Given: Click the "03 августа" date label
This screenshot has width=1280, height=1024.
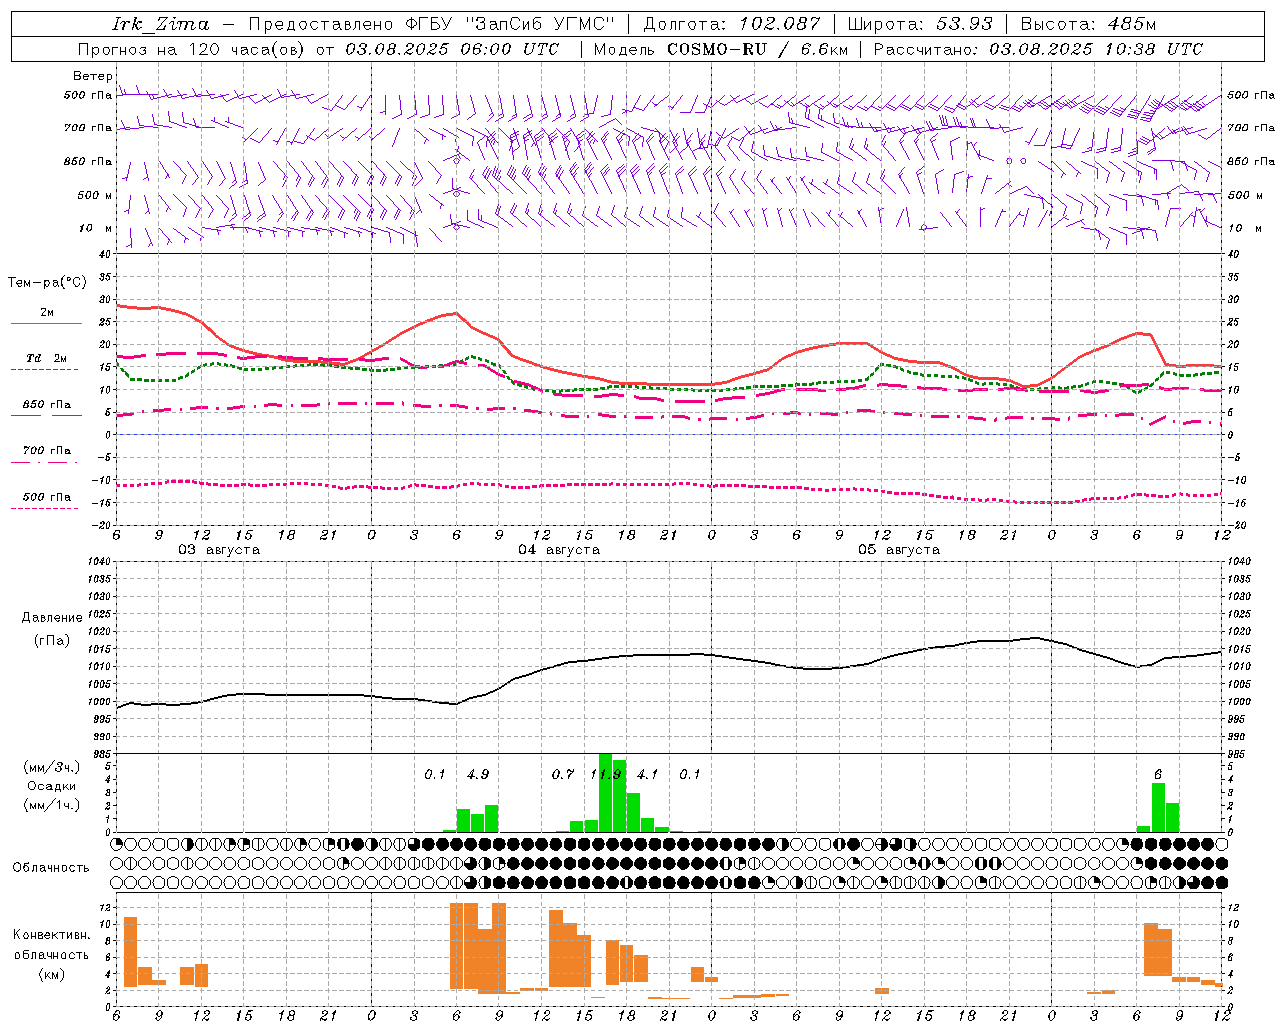Looking at the screenshot, I should pos(219,550).
